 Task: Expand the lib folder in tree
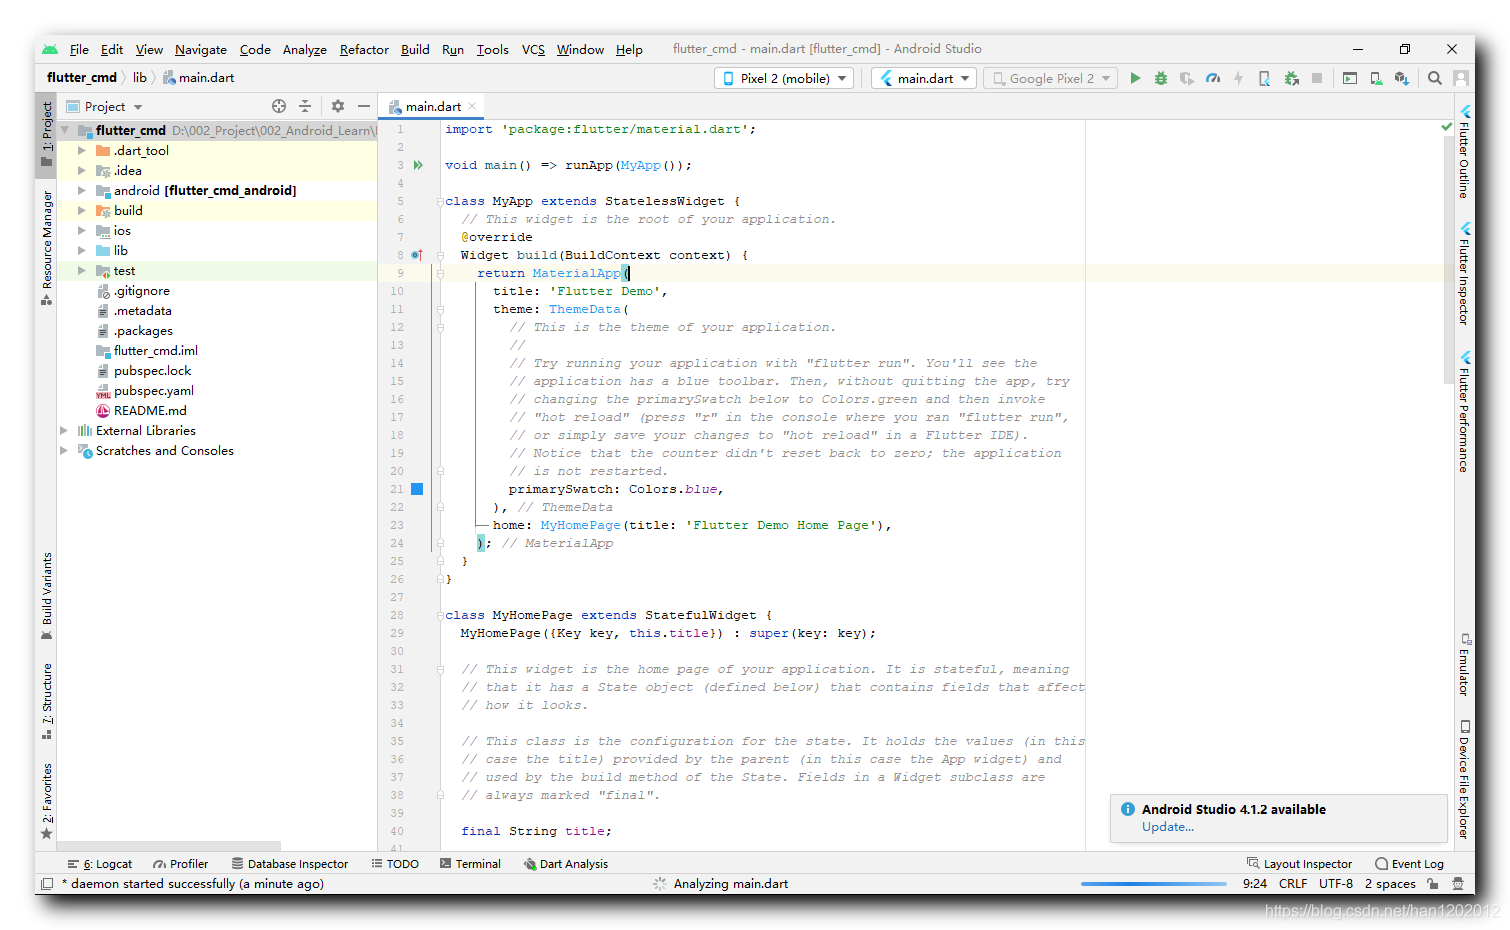(82, 251)
